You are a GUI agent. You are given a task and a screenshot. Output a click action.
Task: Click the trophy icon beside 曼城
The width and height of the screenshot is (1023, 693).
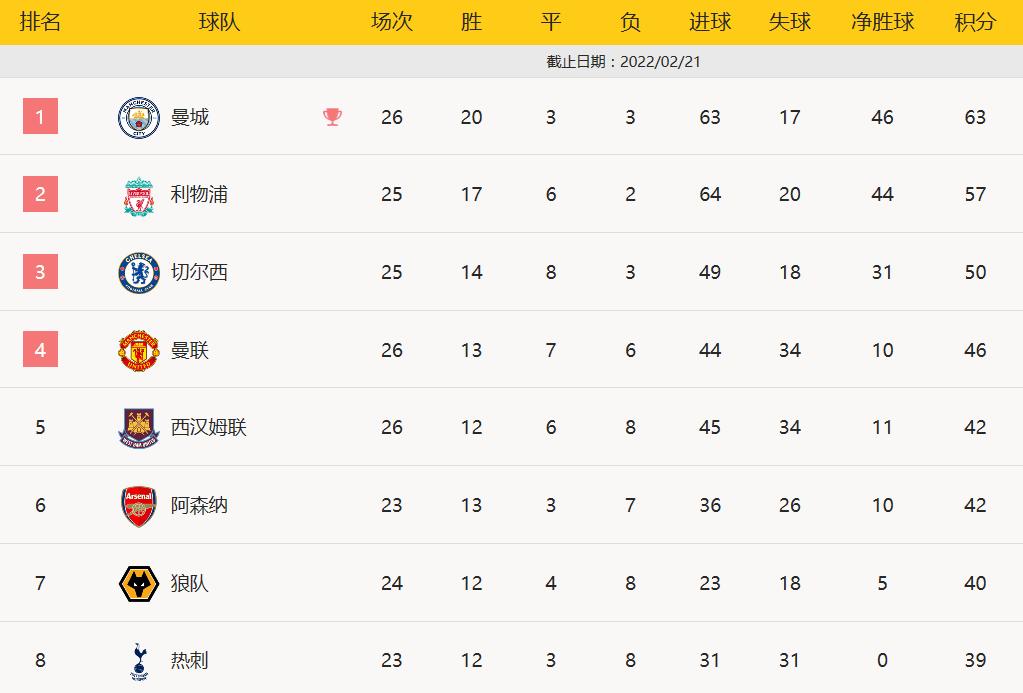[332, 117]
